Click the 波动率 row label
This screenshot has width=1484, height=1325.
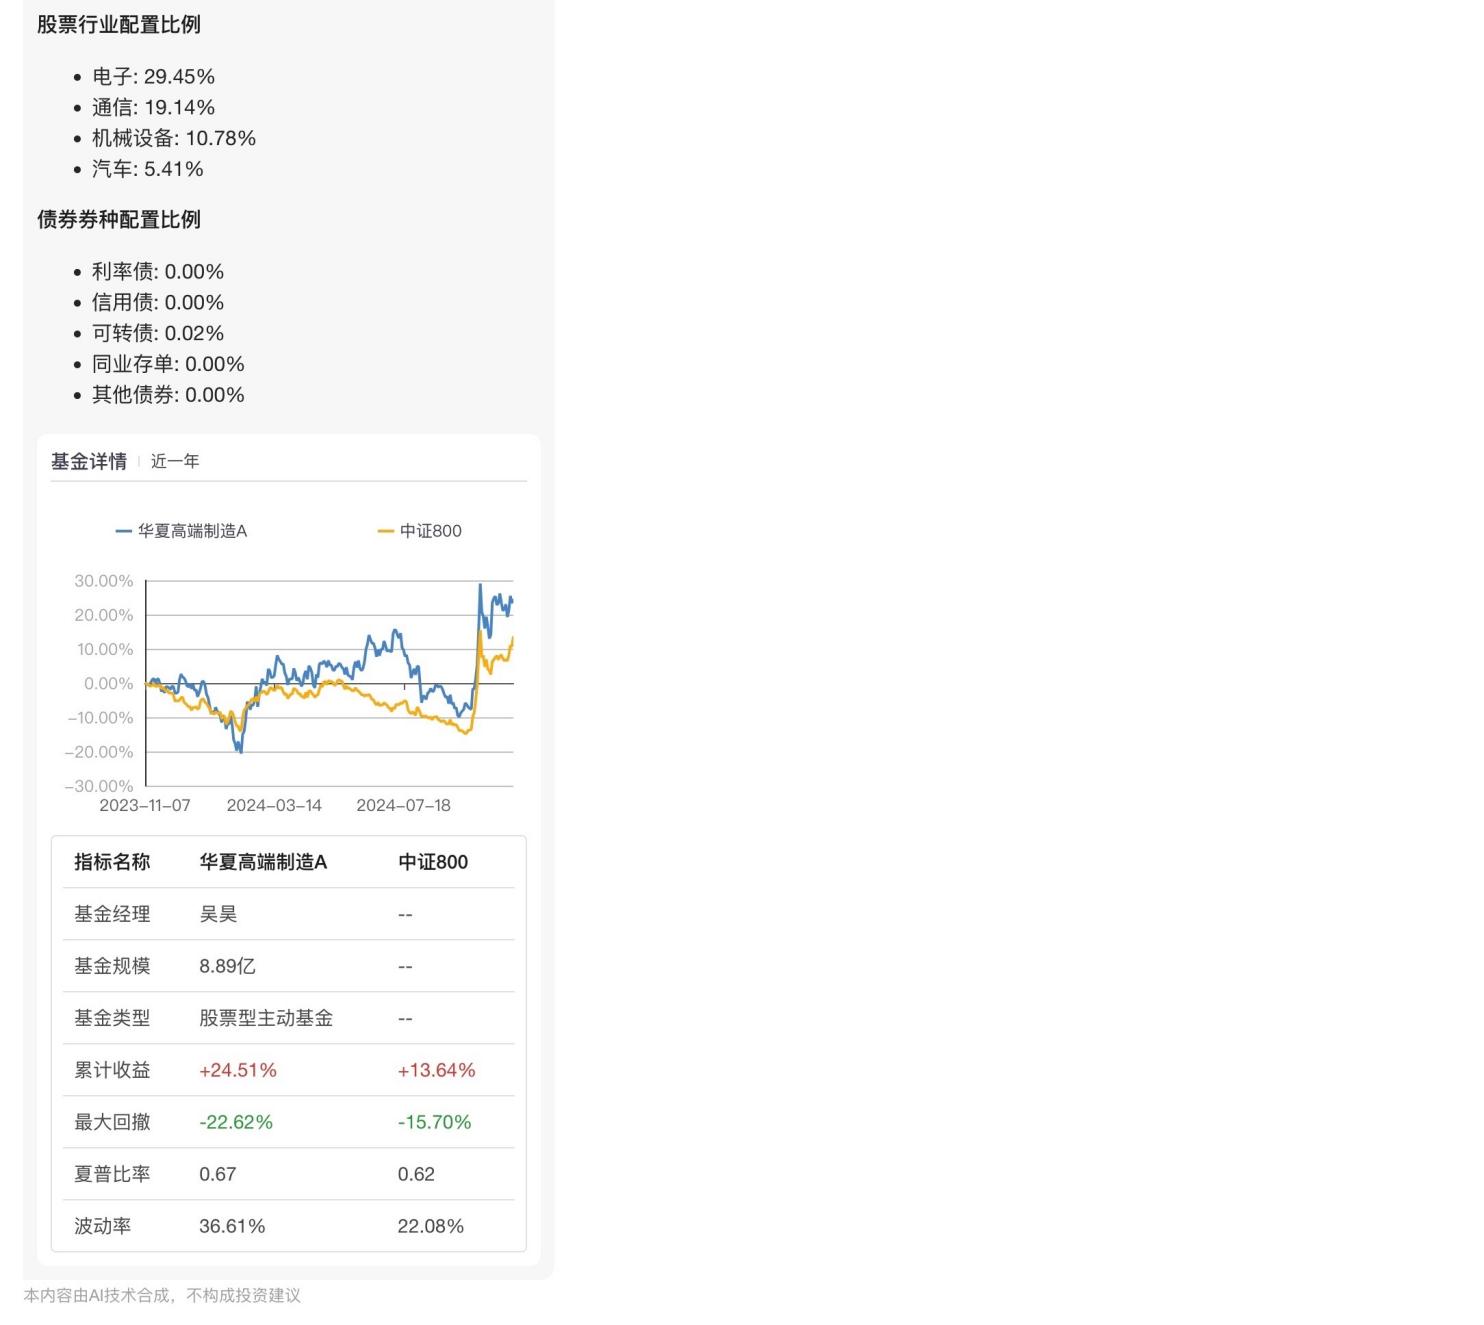point(103,1226)
